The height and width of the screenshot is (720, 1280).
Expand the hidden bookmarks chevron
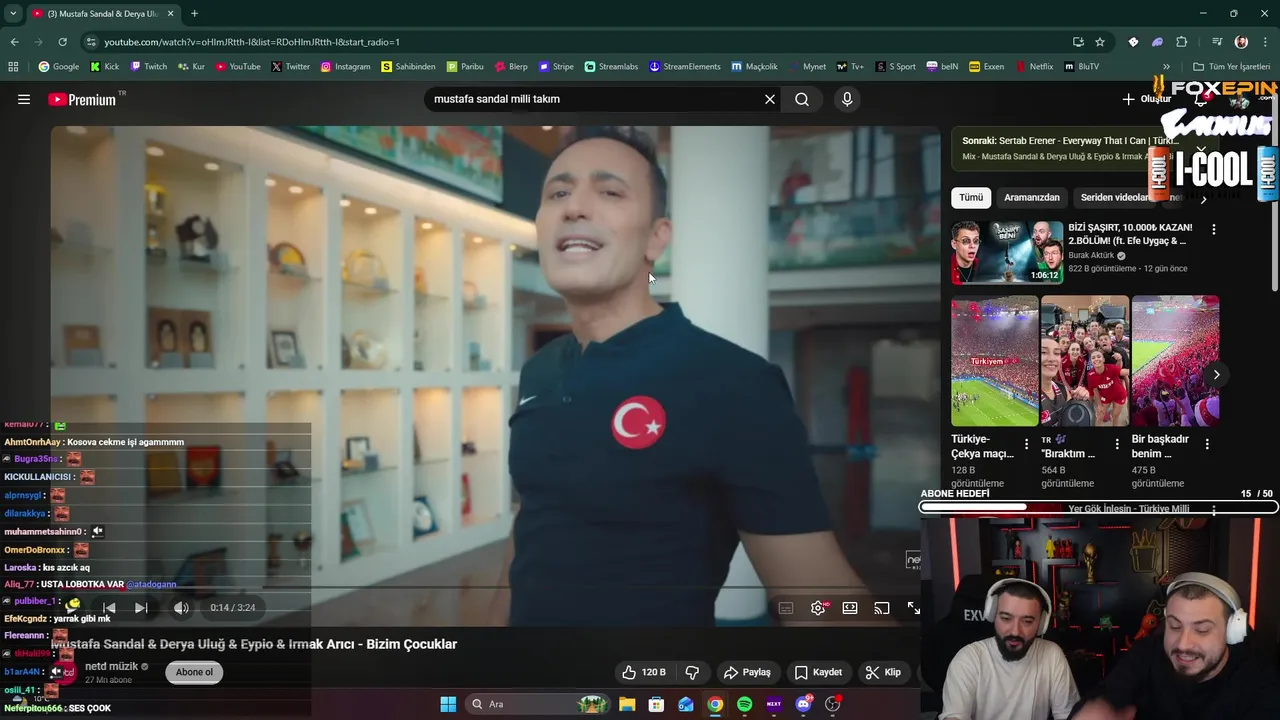[x=1166, y=67]
